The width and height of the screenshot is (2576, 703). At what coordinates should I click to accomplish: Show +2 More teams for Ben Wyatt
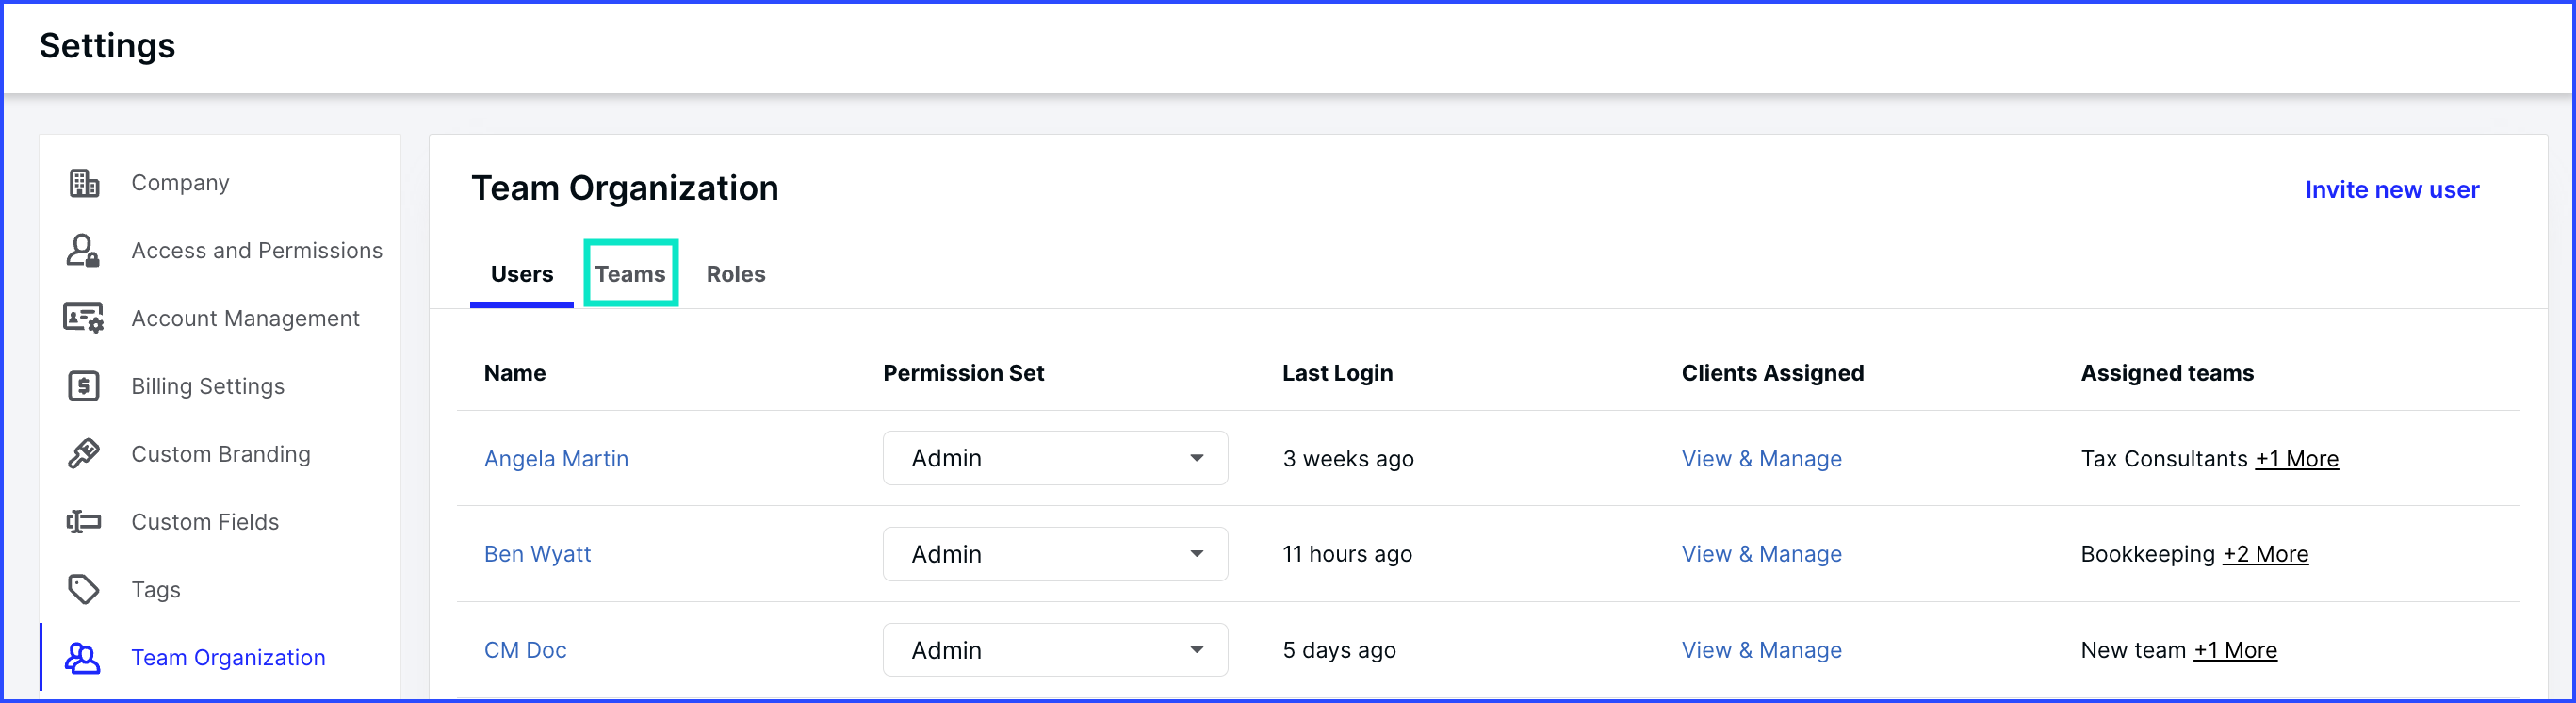tap(2265, 554)
